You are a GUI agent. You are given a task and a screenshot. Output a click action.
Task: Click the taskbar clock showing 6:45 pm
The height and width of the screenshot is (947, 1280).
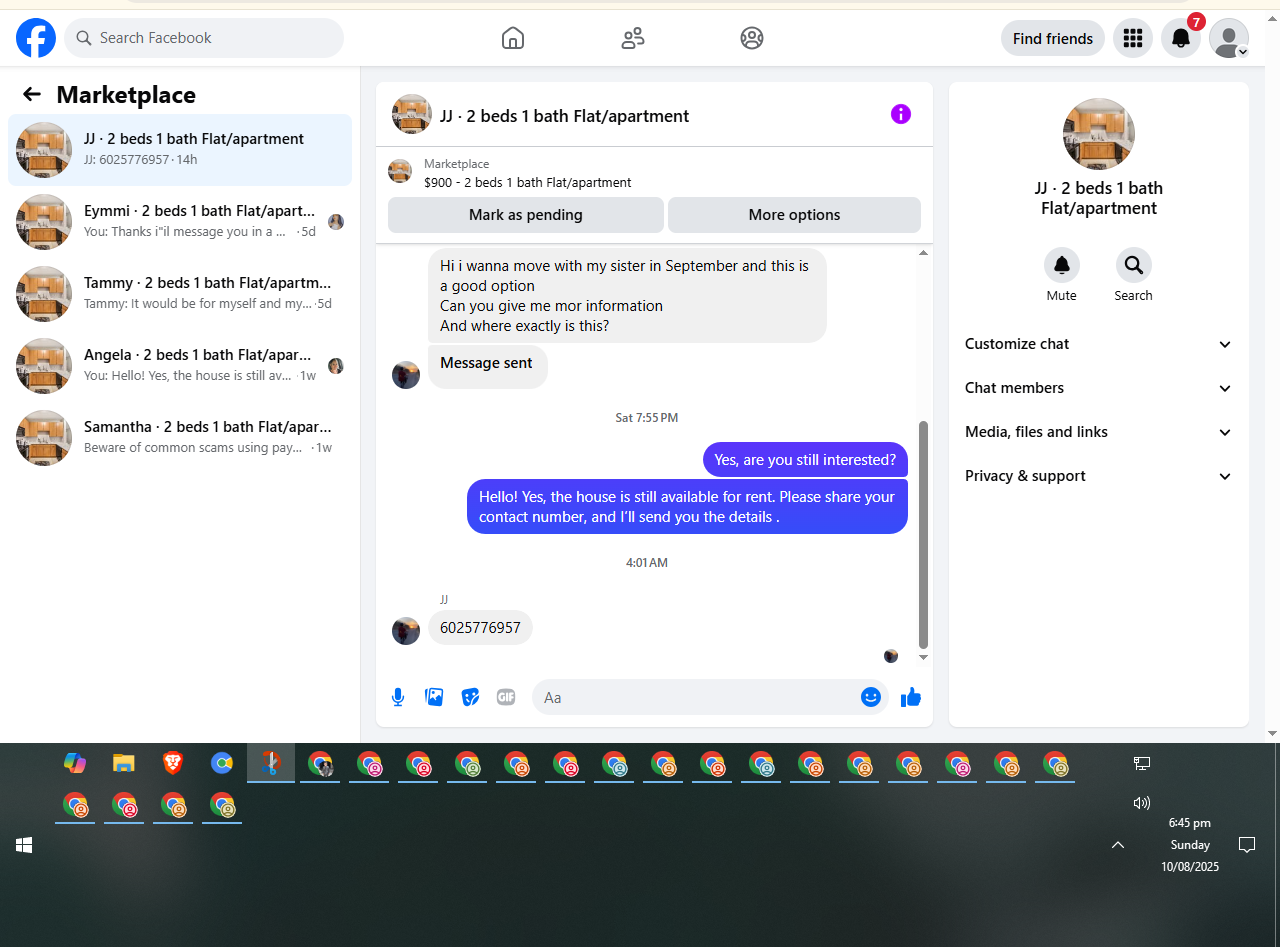tap(1190, 845)
